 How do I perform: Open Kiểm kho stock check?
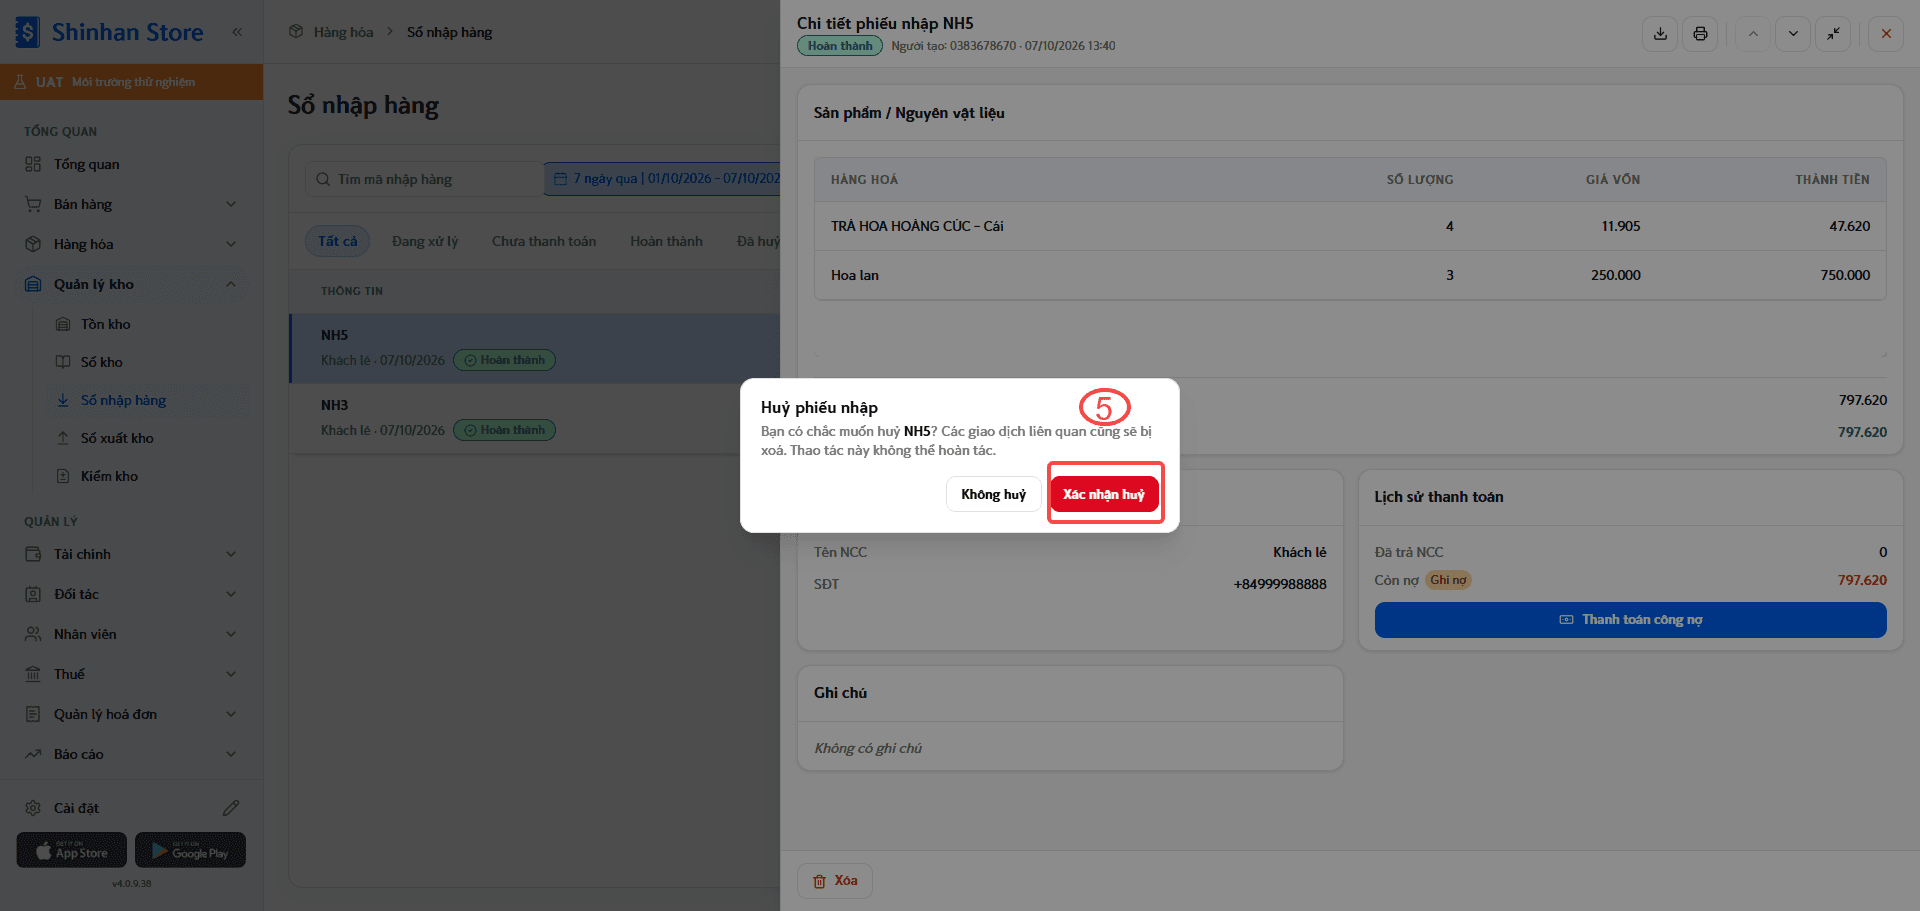click(x=147, y=476)
